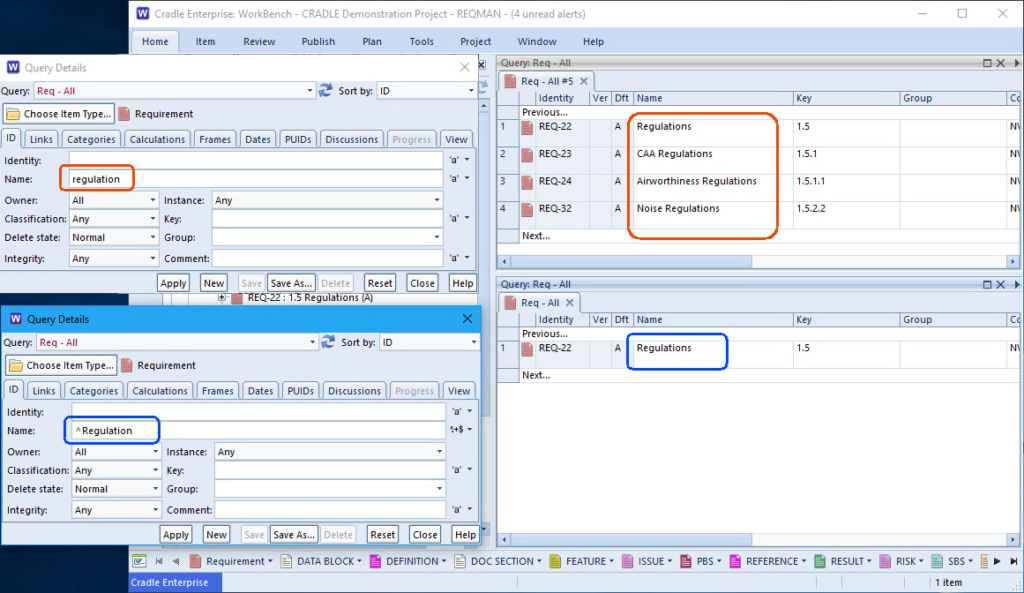Click the refresh icon in the upper Query Details dialog
1024x593 pixels.
click(x=326, y=91)
